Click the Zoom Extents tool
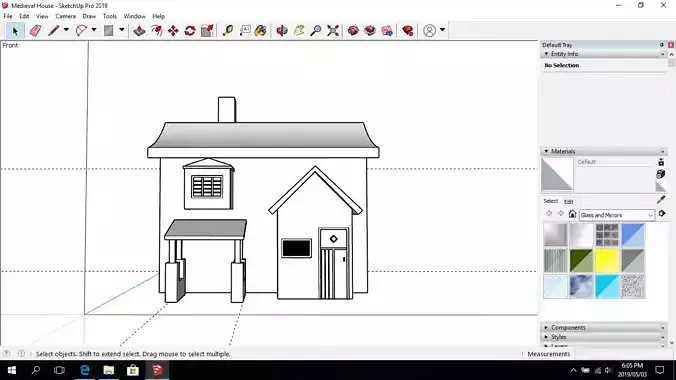676x380 pixels. (x=333, y=31)
